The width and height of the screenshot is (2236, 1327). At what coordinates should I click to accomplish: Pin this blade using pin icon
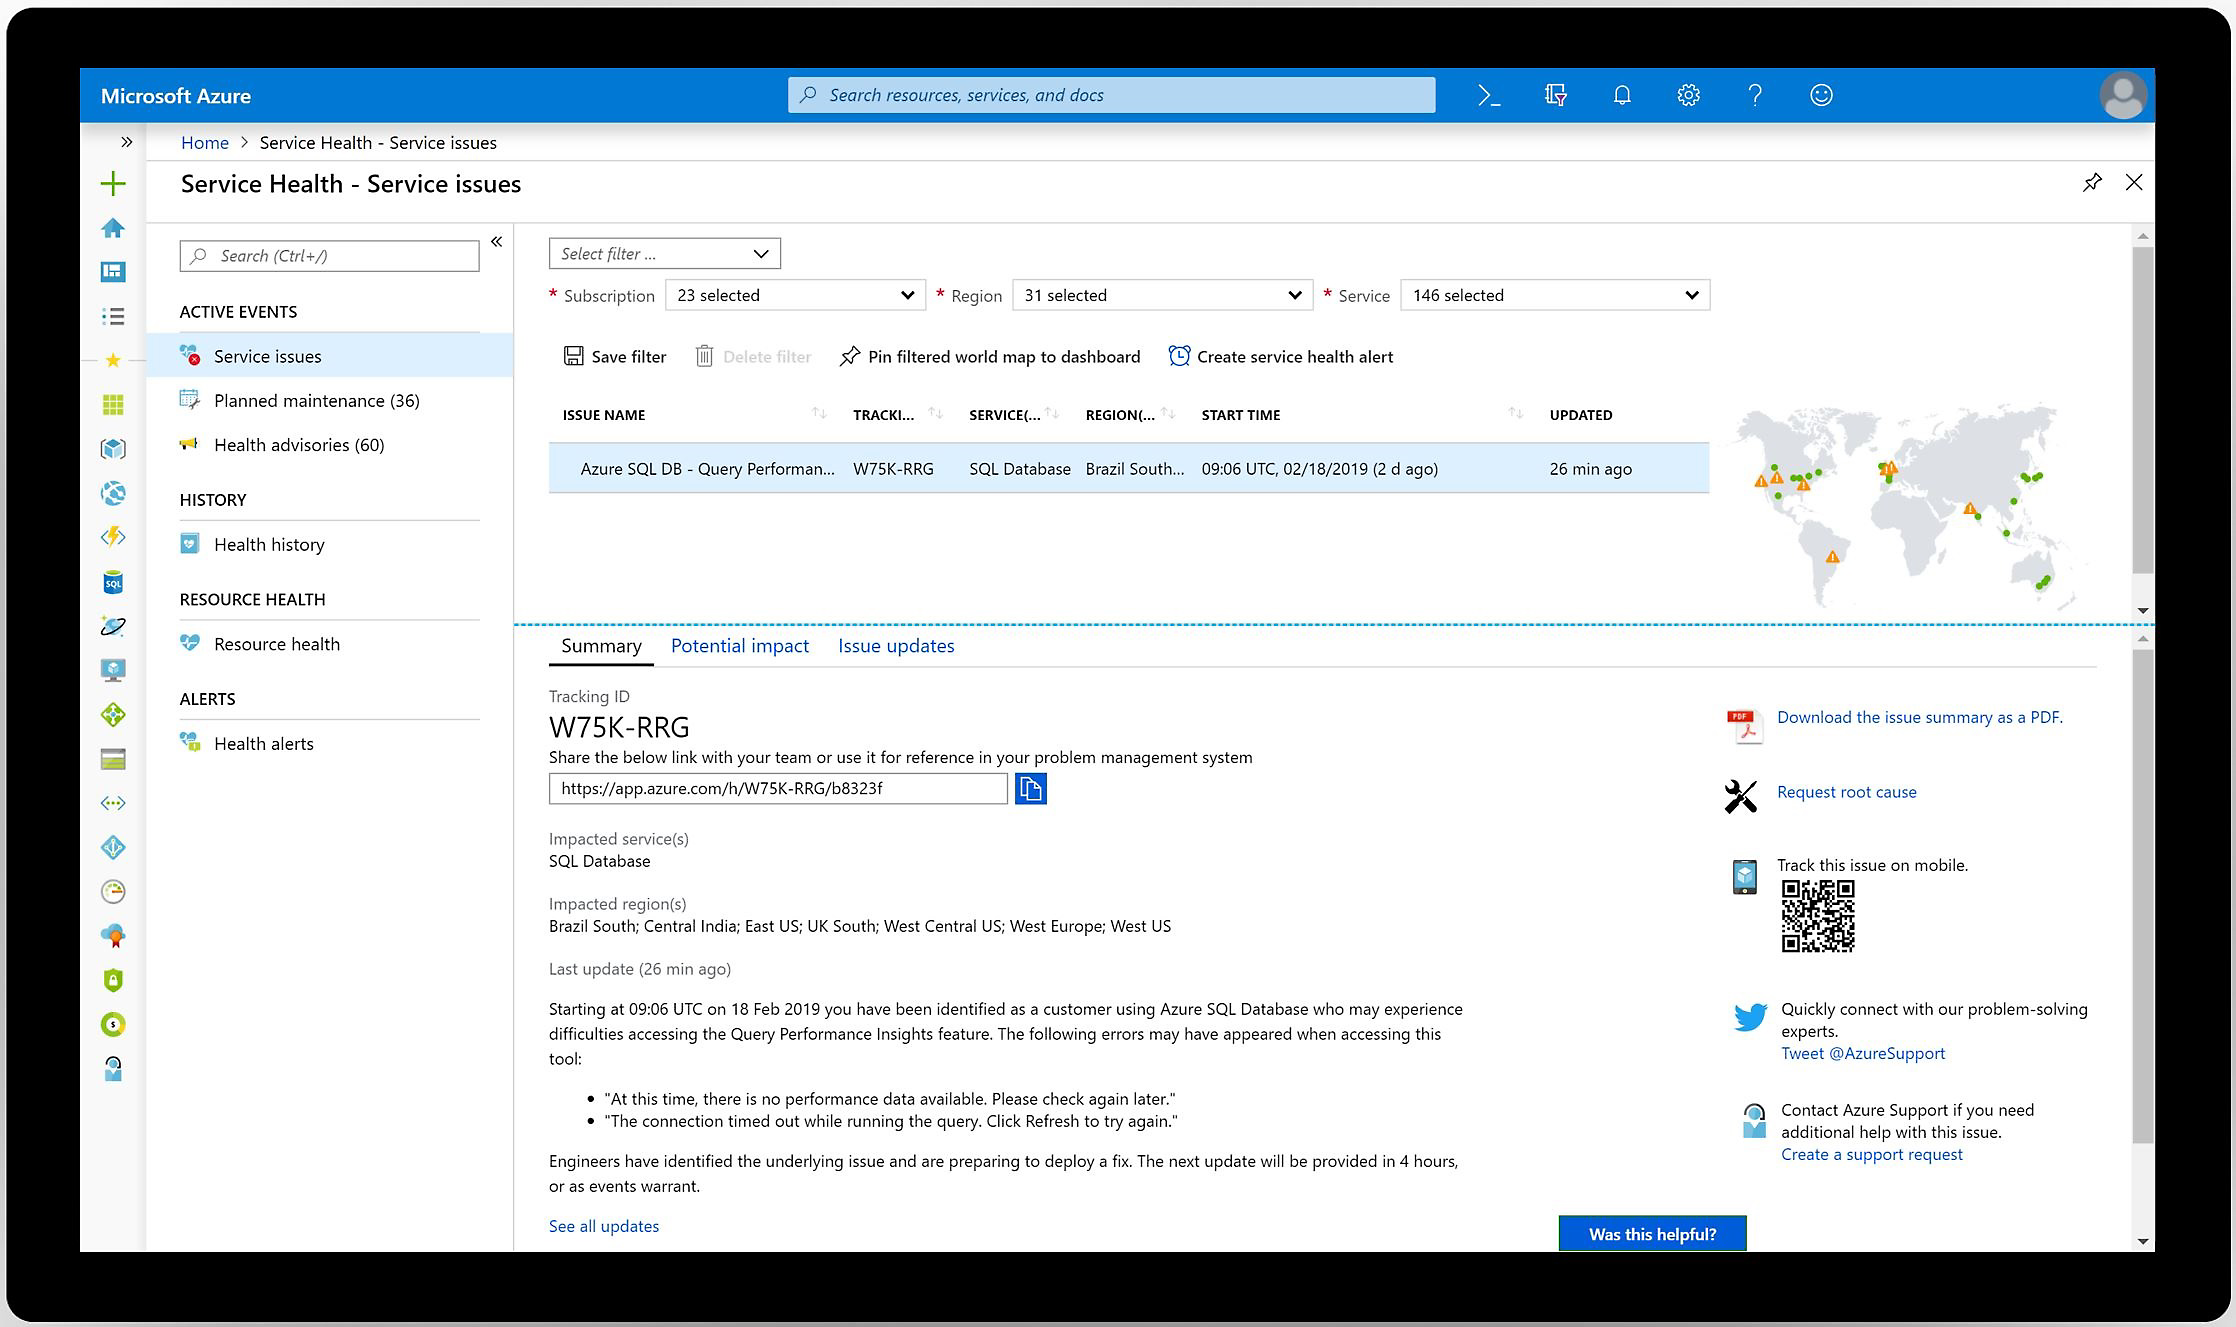click(x=2092, y=183)
